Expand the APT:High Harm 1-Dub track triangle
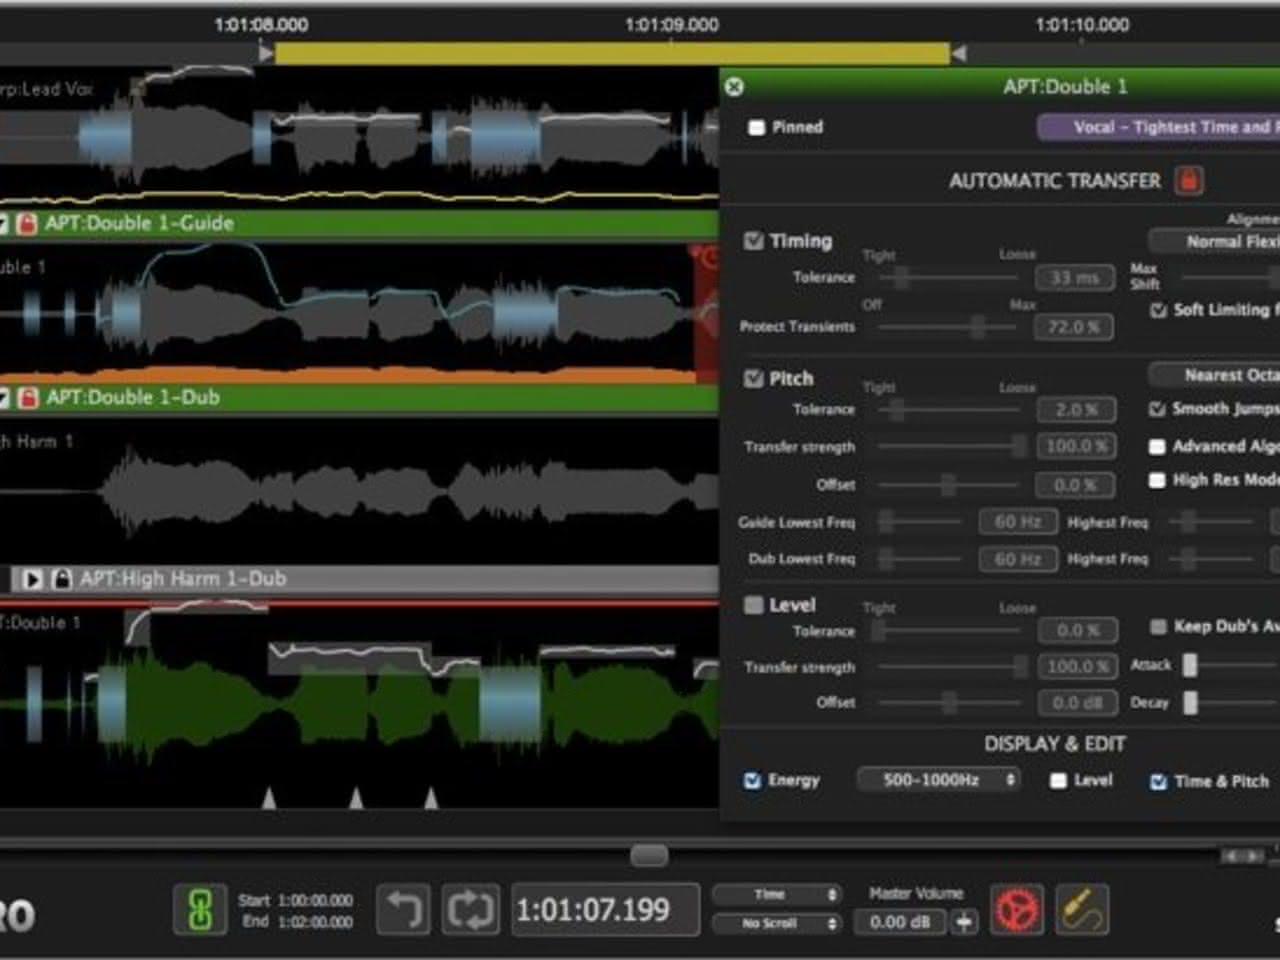 [32, 578]
